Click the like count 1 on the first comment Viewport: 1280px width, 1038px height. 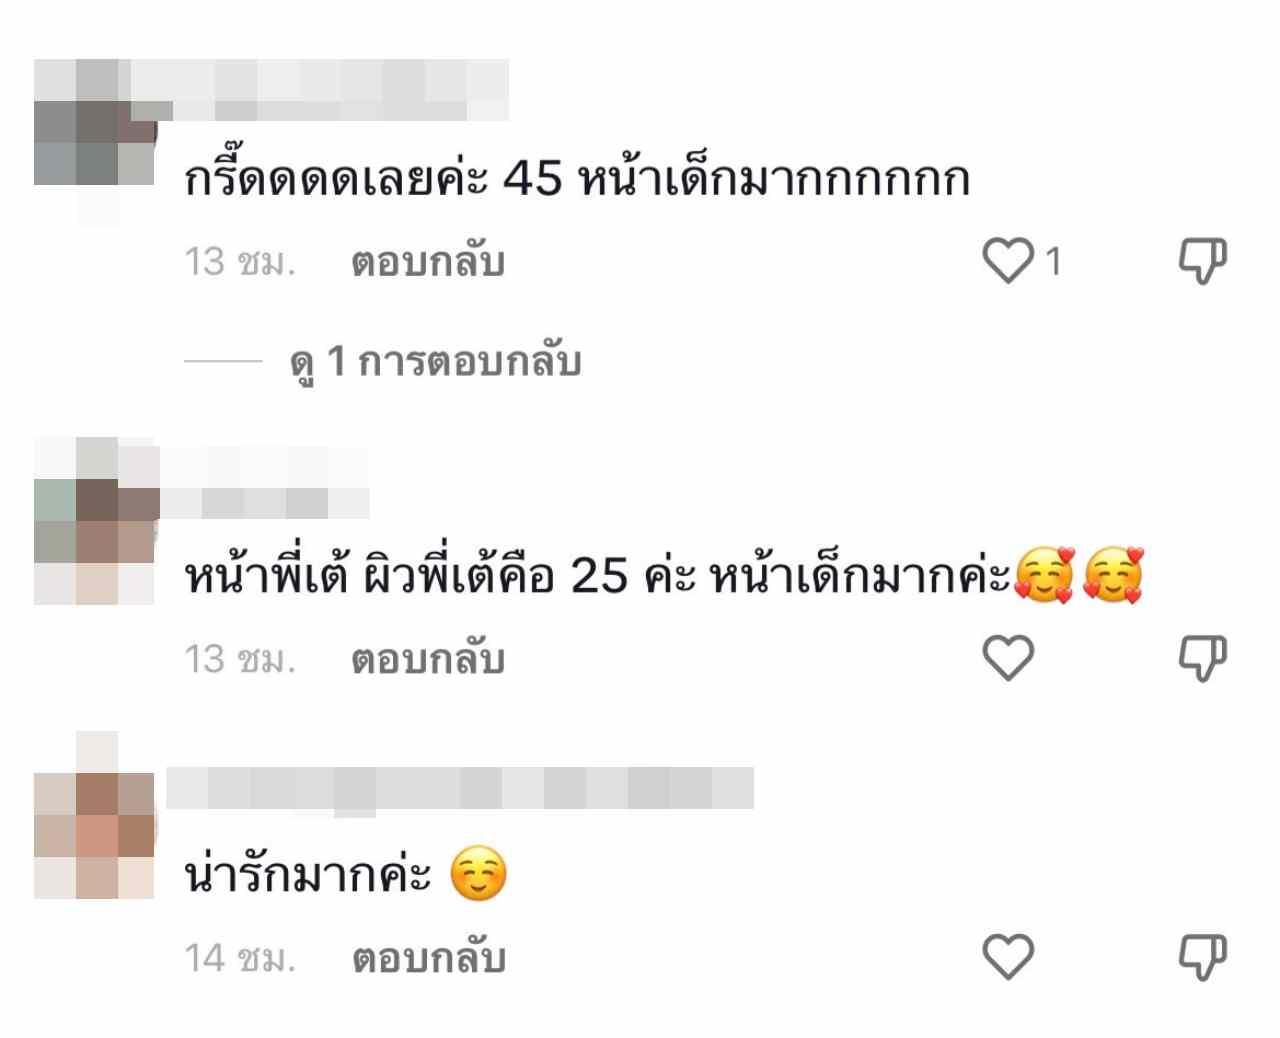[1052, 261]
